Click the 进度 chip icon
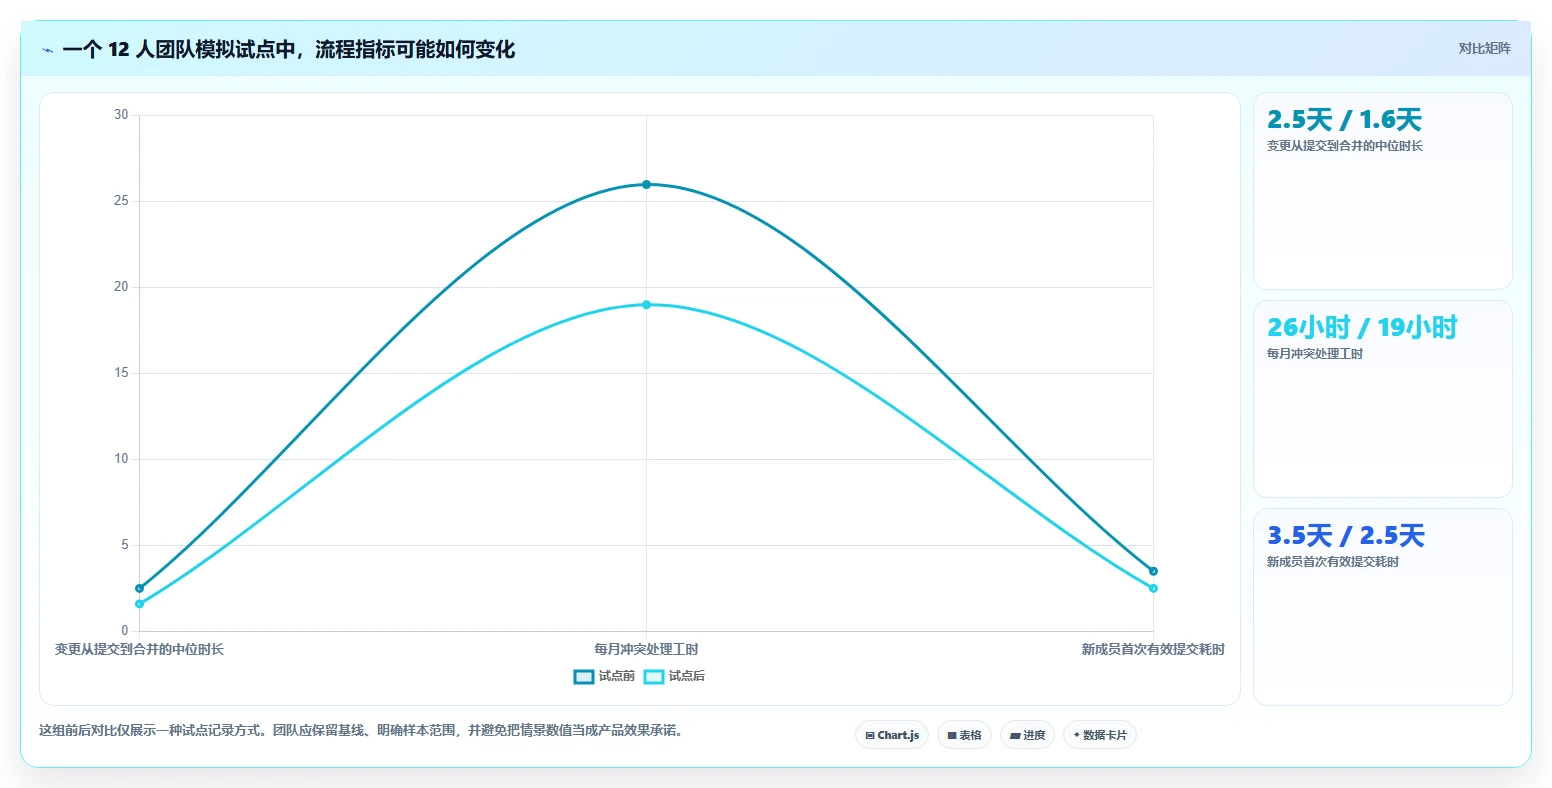This screenshot has height=788, width=1552. click(1015, 735)
